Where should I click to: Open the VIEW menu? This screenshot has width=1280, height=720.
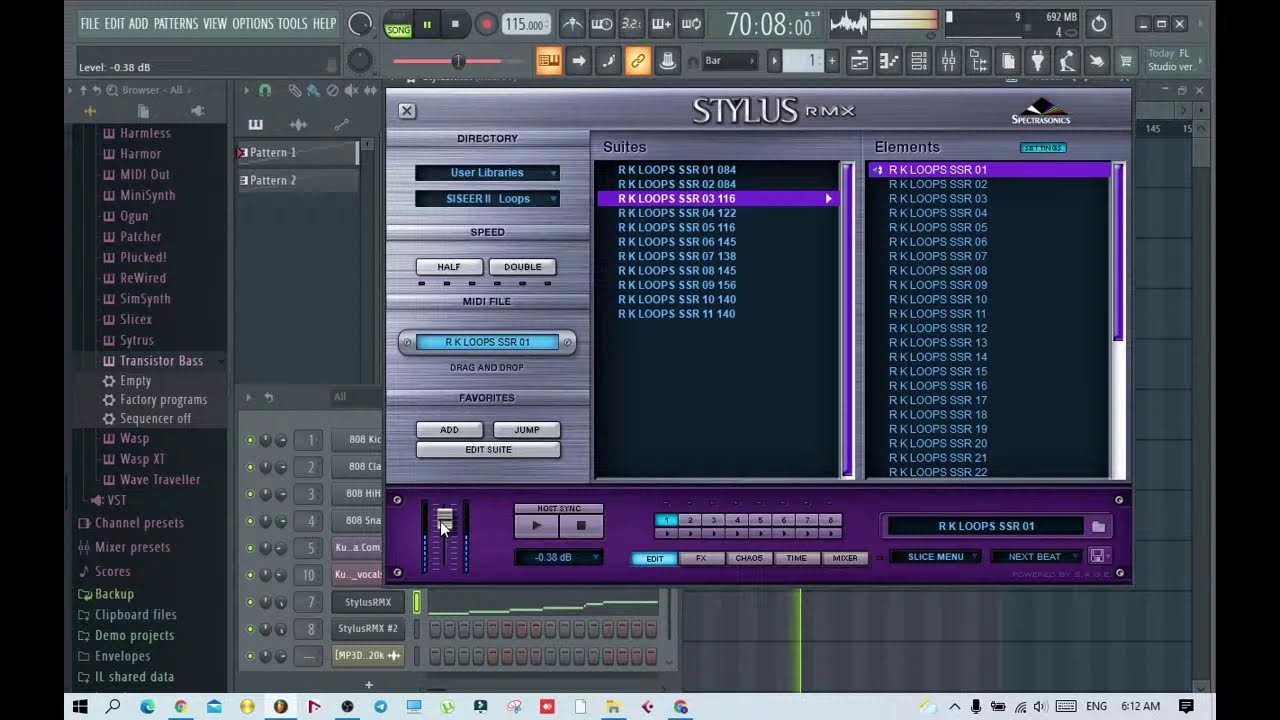(215, 24)
